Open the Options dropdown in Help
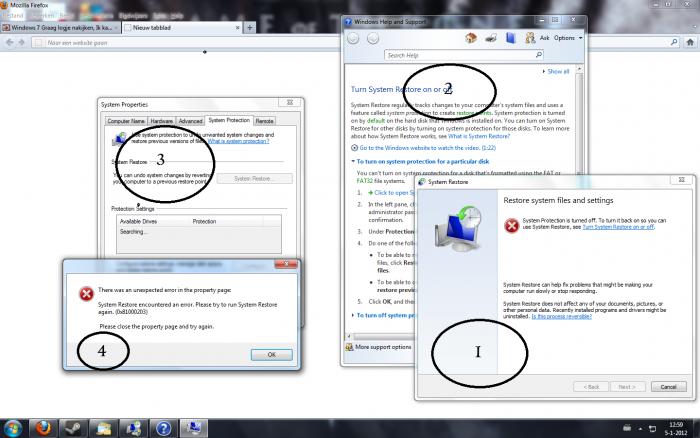The image size is (700, 438). 568,38
